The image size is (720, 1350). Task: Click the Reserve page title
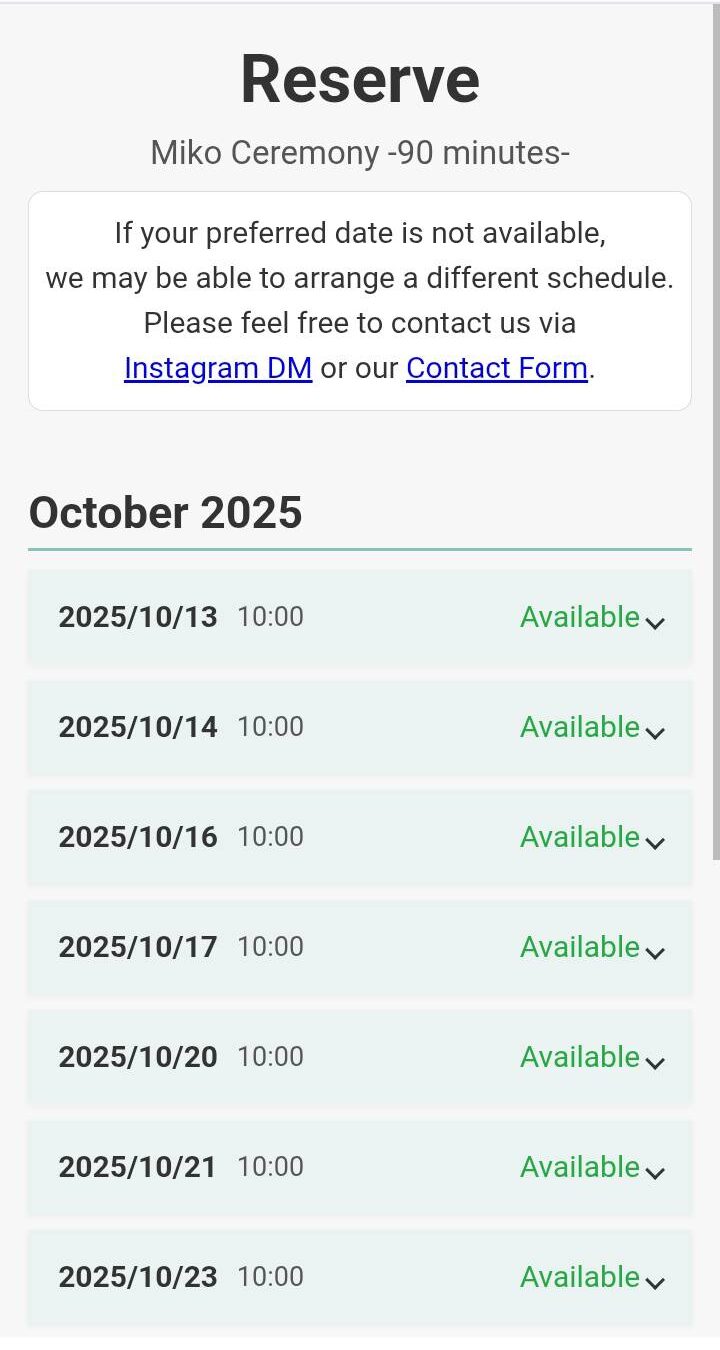coord(360,79)
